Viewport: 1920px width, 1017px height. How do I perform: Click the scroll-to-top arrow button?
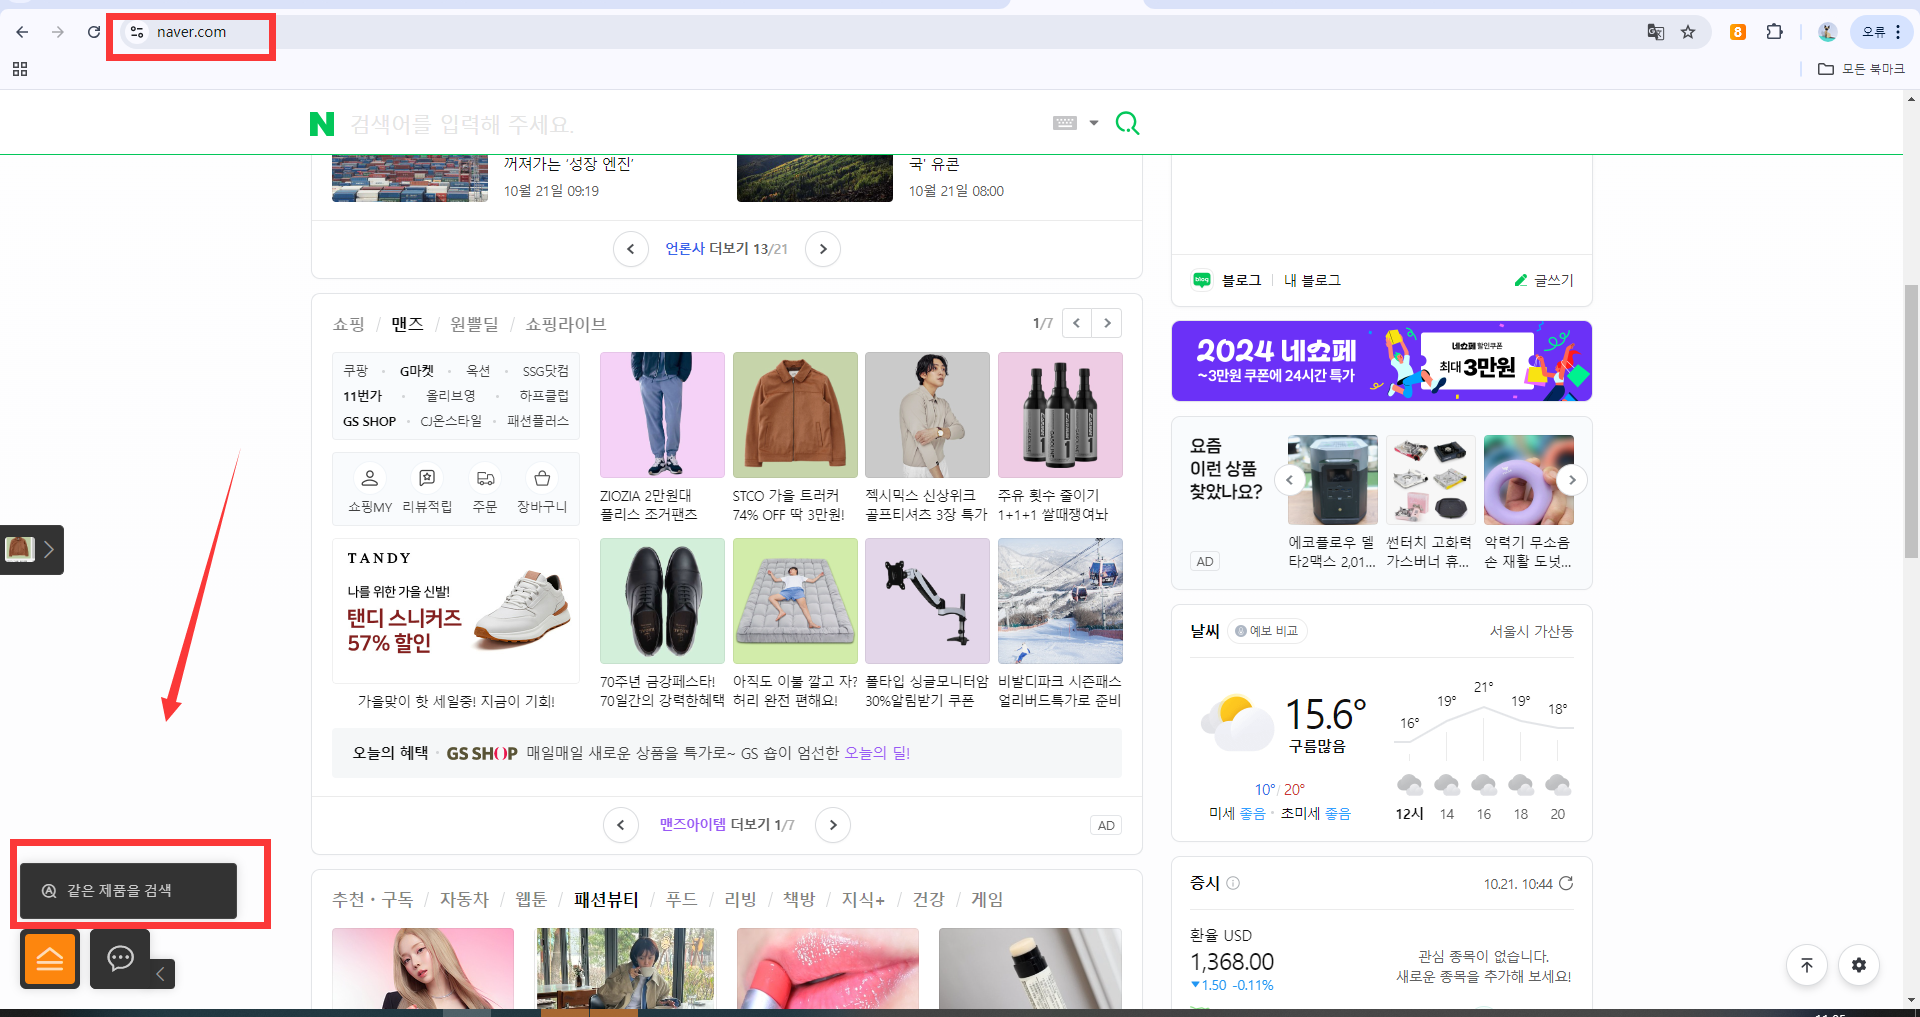[x=1807, y=965]
